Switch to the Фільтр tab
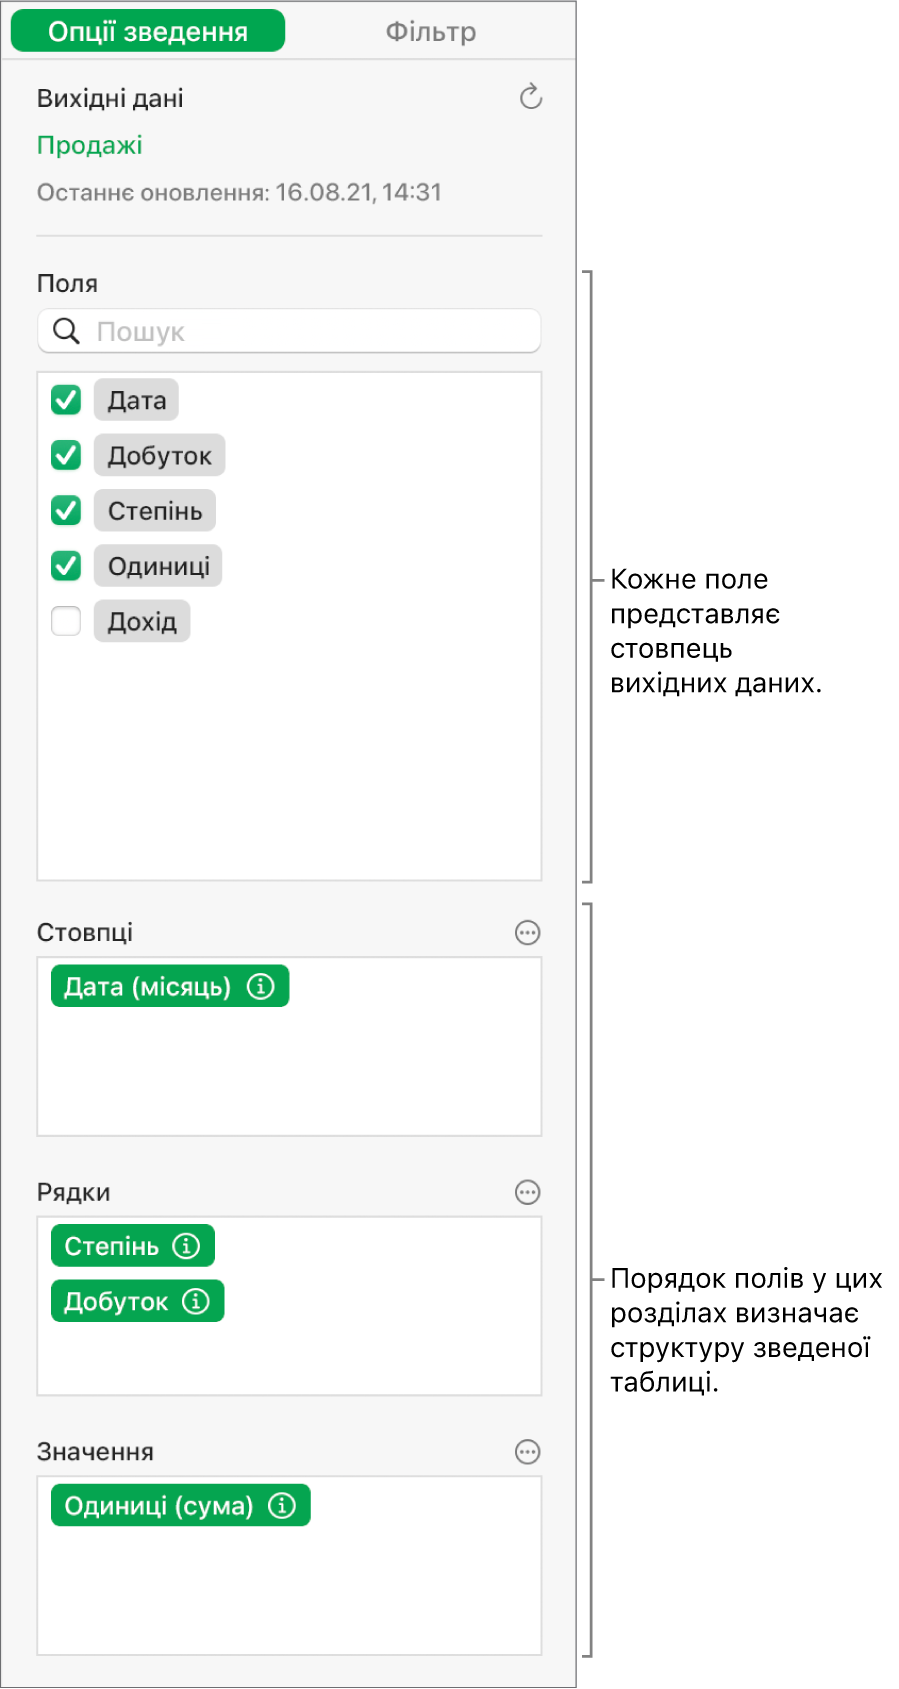 pos(431,32)
